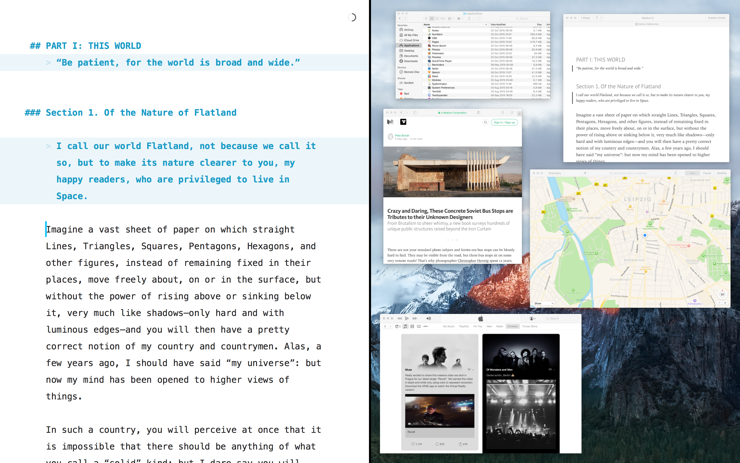Open the Show dropdown in Maps
Screen dimensions: 740x463
(543, 303)
